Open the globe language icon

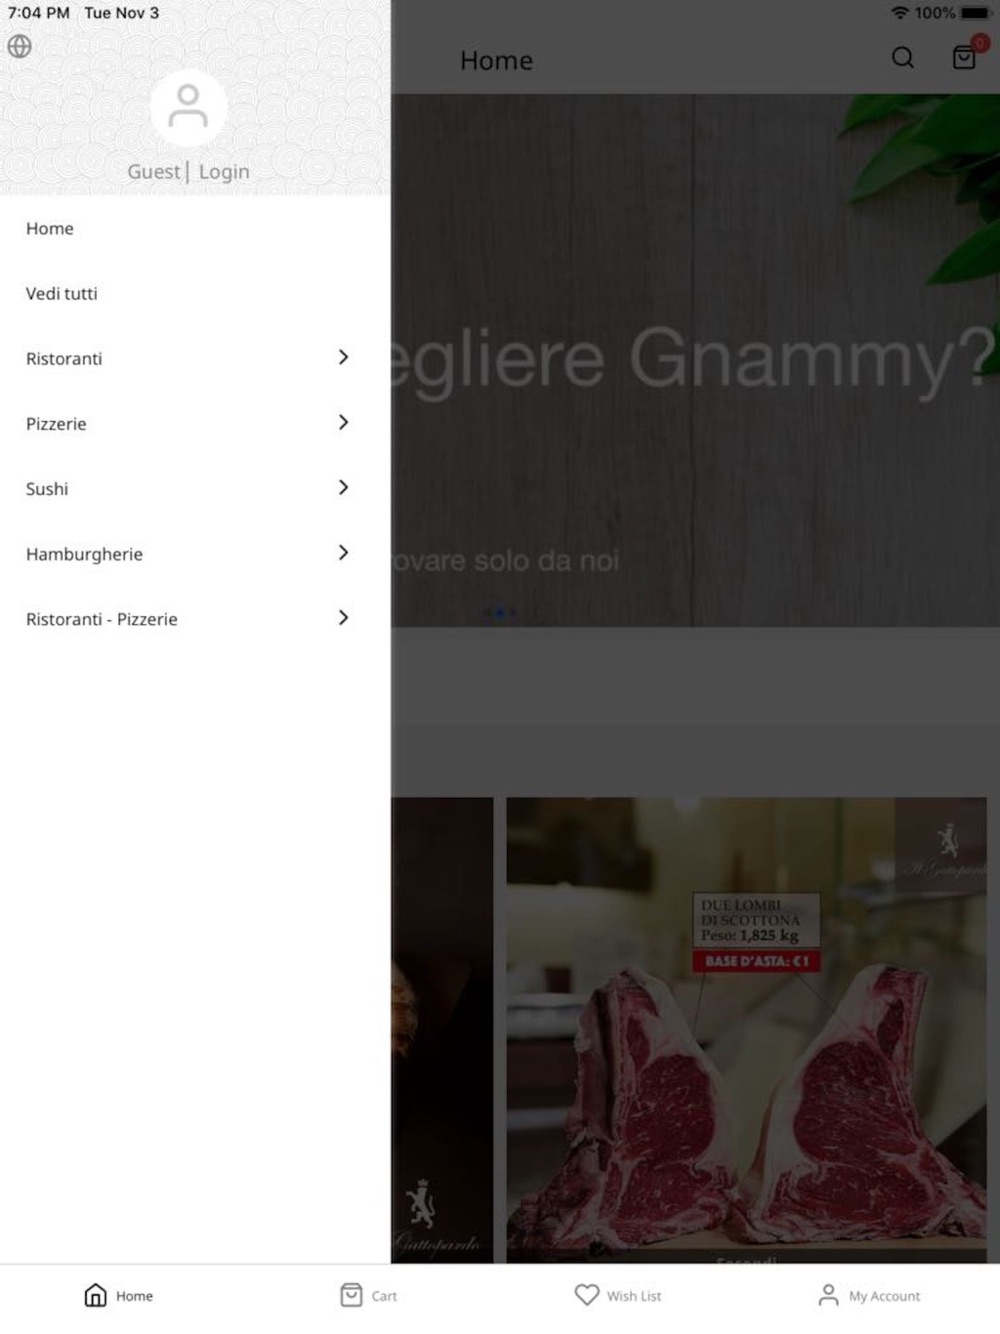point(19,46)
